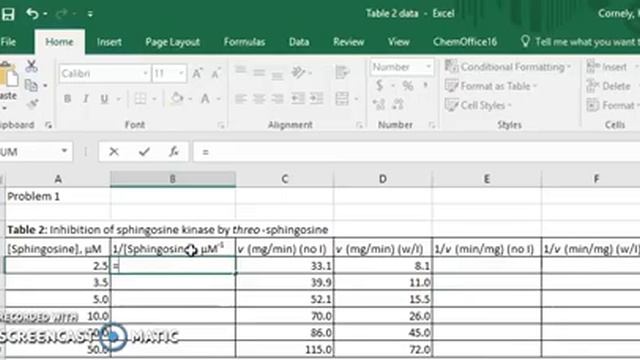Image resolution: width=640 pixels, height=360 pixels.
Task: Open the Clipboard dialog launcher
Action: click(x=49, y=125)
